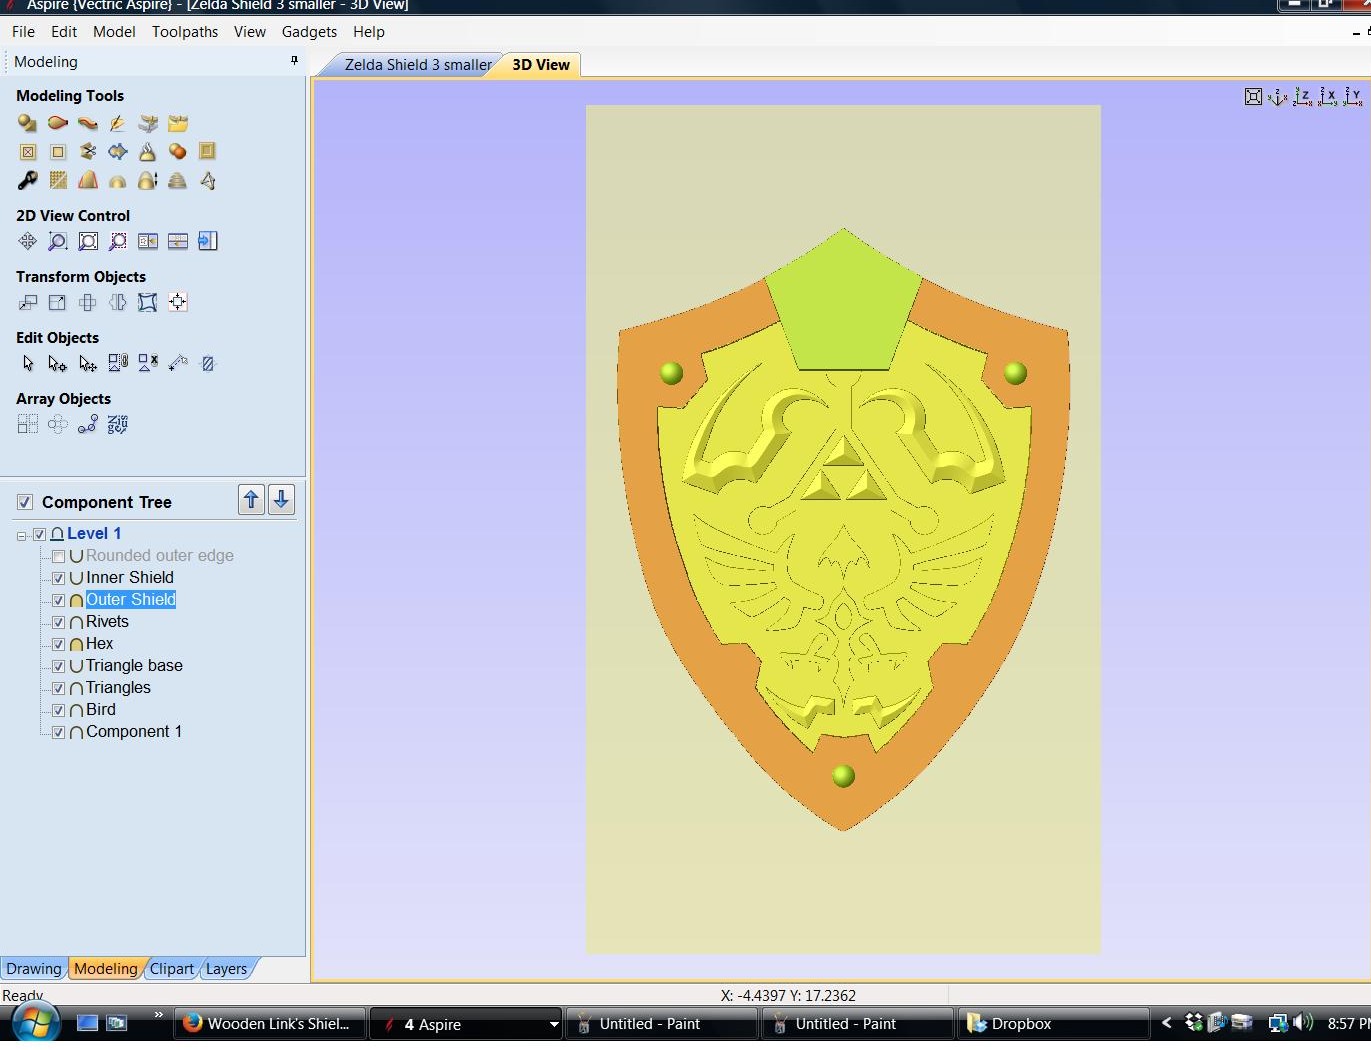The height and width of the screenshot is (1050, 1371).
Task: Enable the Rounded outer edge component
Action: pos(58,556)
